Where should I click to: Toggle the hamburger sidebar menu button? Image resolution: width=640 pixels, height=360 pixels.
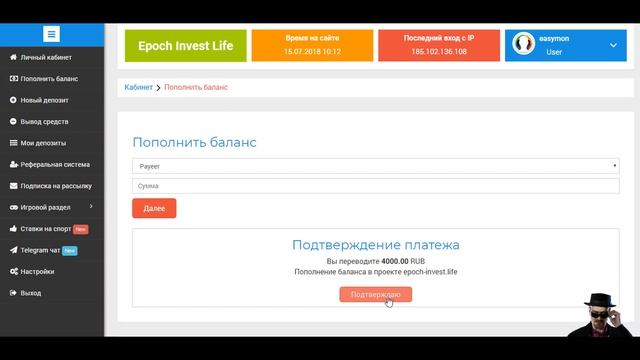point(51,34)
